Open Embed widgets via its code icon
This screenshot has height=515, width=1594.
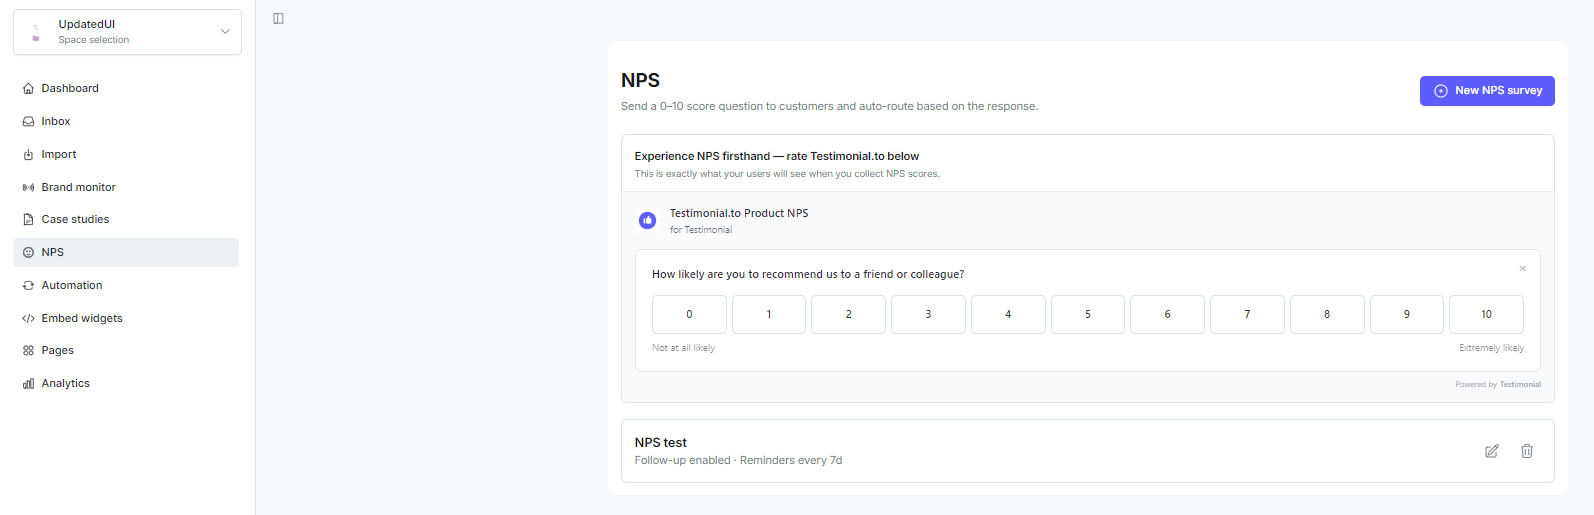[28, 318]
